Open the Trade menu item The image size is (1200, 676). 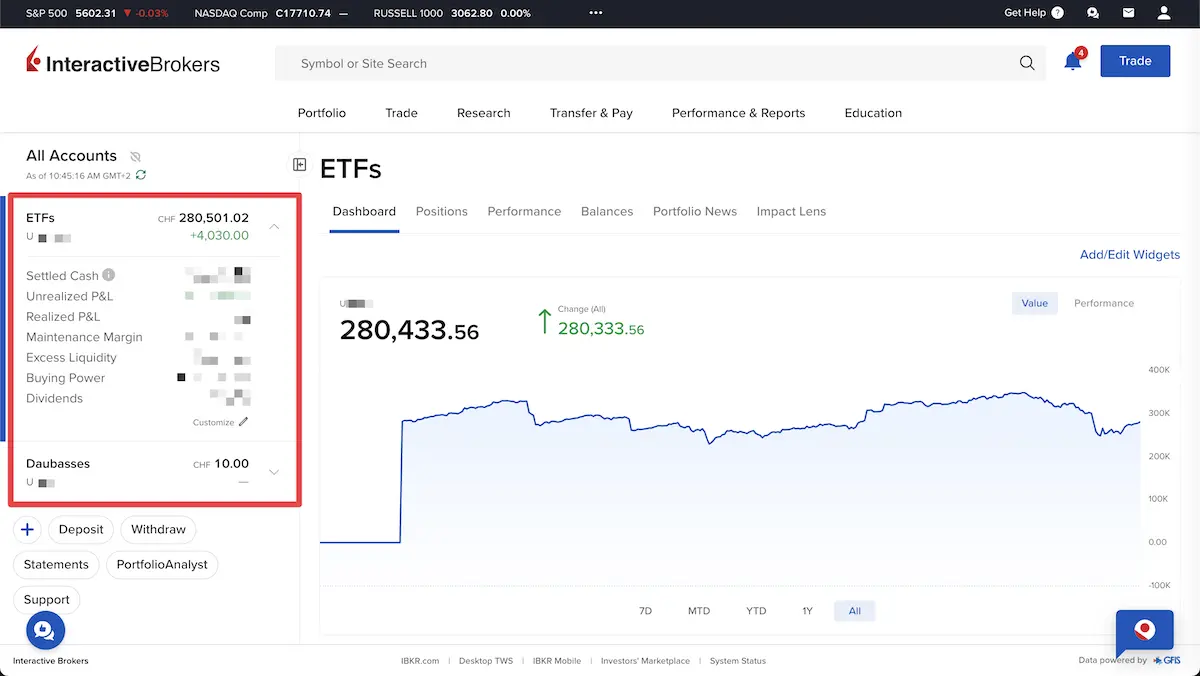(x=402, y=113)
